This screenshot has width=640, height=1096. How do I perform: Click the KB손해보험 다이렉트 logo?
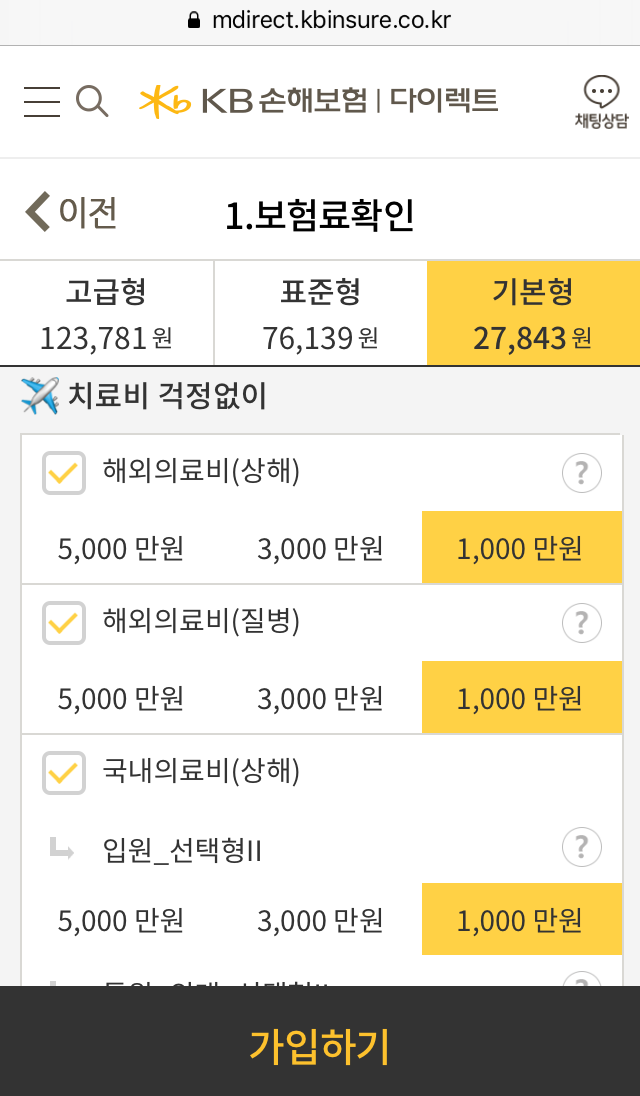point(318,100)
